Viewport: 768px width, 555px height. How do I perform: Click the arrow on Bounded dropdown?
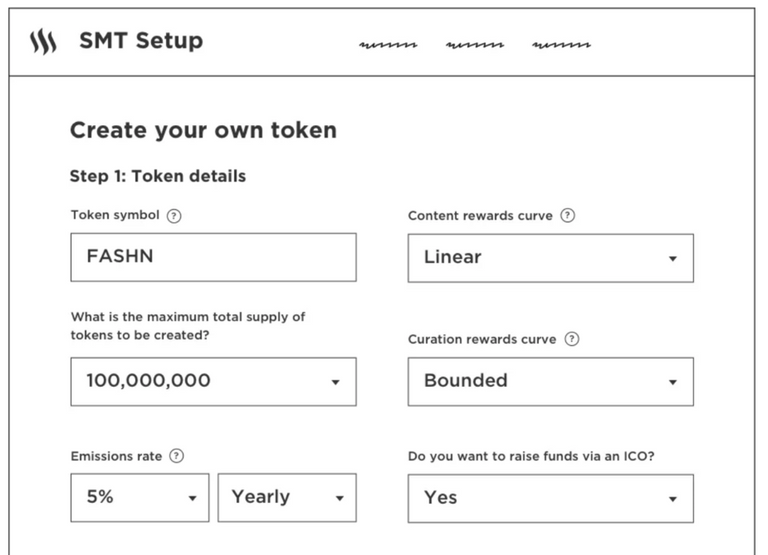[673, 382]
